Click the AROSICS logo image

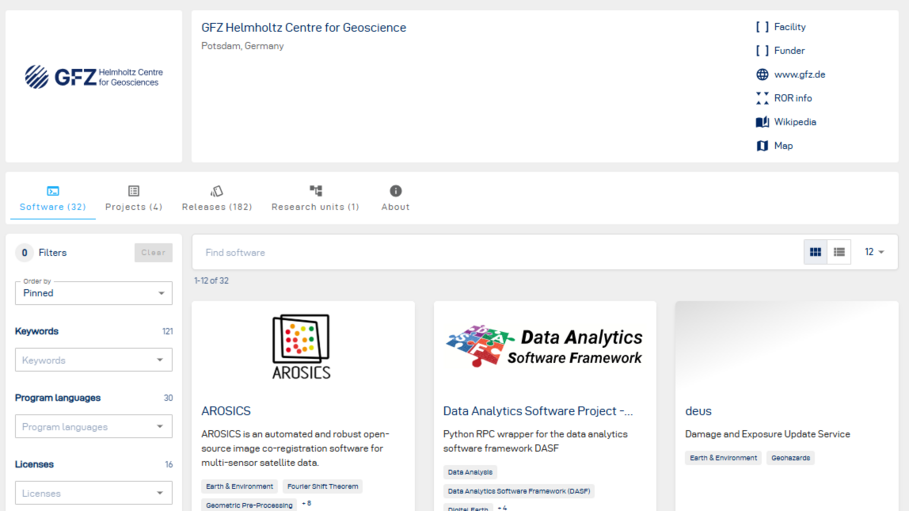point(301,347)
